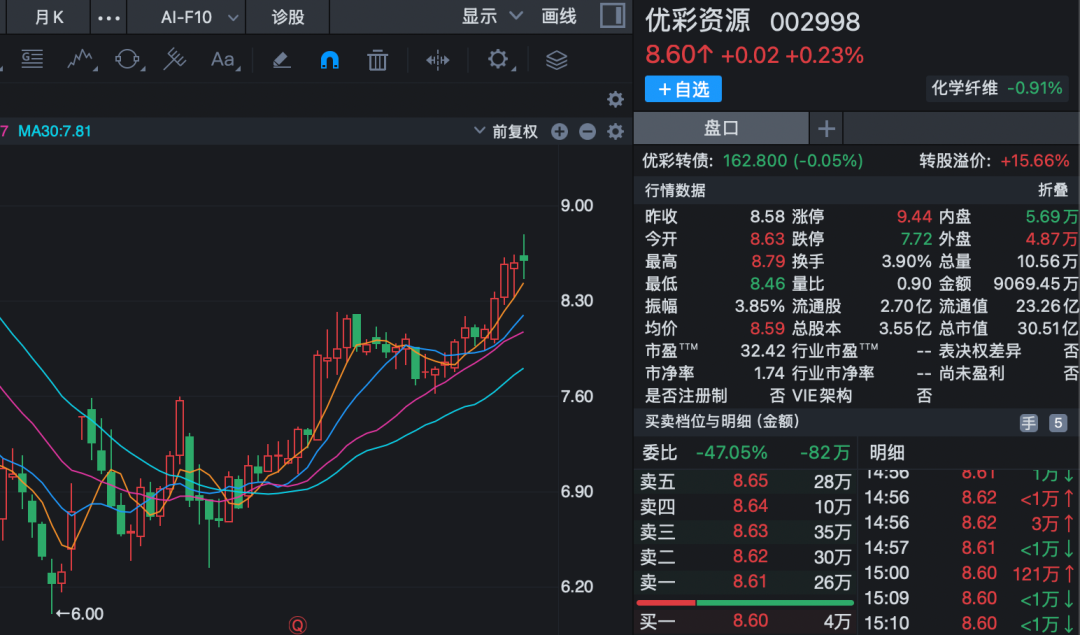Image resolution: width=1080 pixels, height=635 pixels.
Task: Open the drawing settings gear with arrow
Action: (x=499, y=60)
